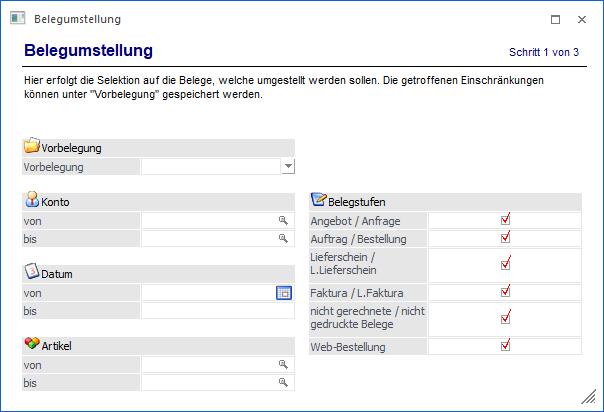Viewport: 604px width, 412px height.
Task: Focus the Datum 'bis' input field
Action: [216, 311]
